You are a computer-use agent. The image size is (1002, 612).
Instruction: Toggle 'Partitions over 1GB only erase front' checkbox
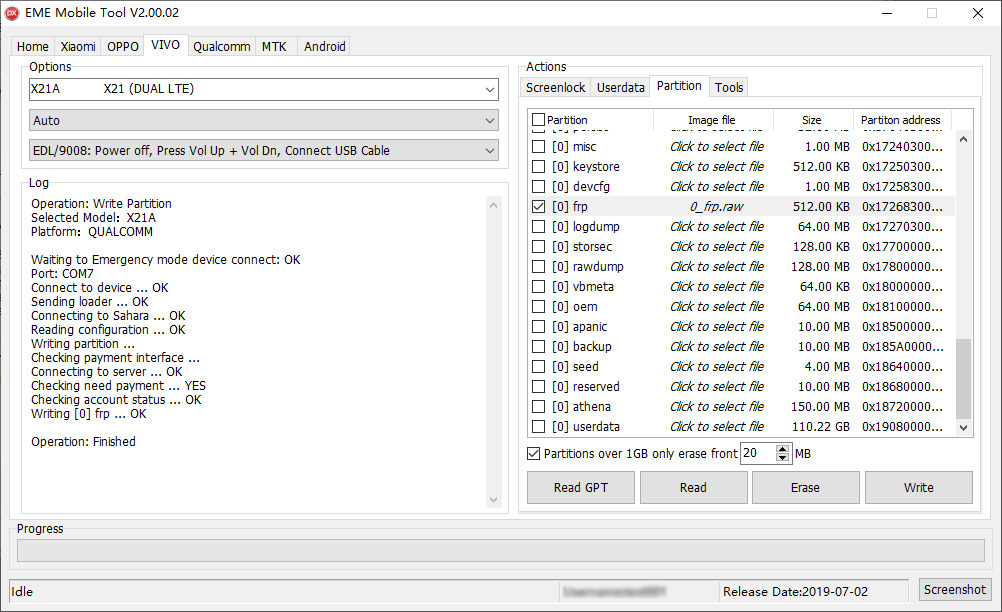[534, 454]
